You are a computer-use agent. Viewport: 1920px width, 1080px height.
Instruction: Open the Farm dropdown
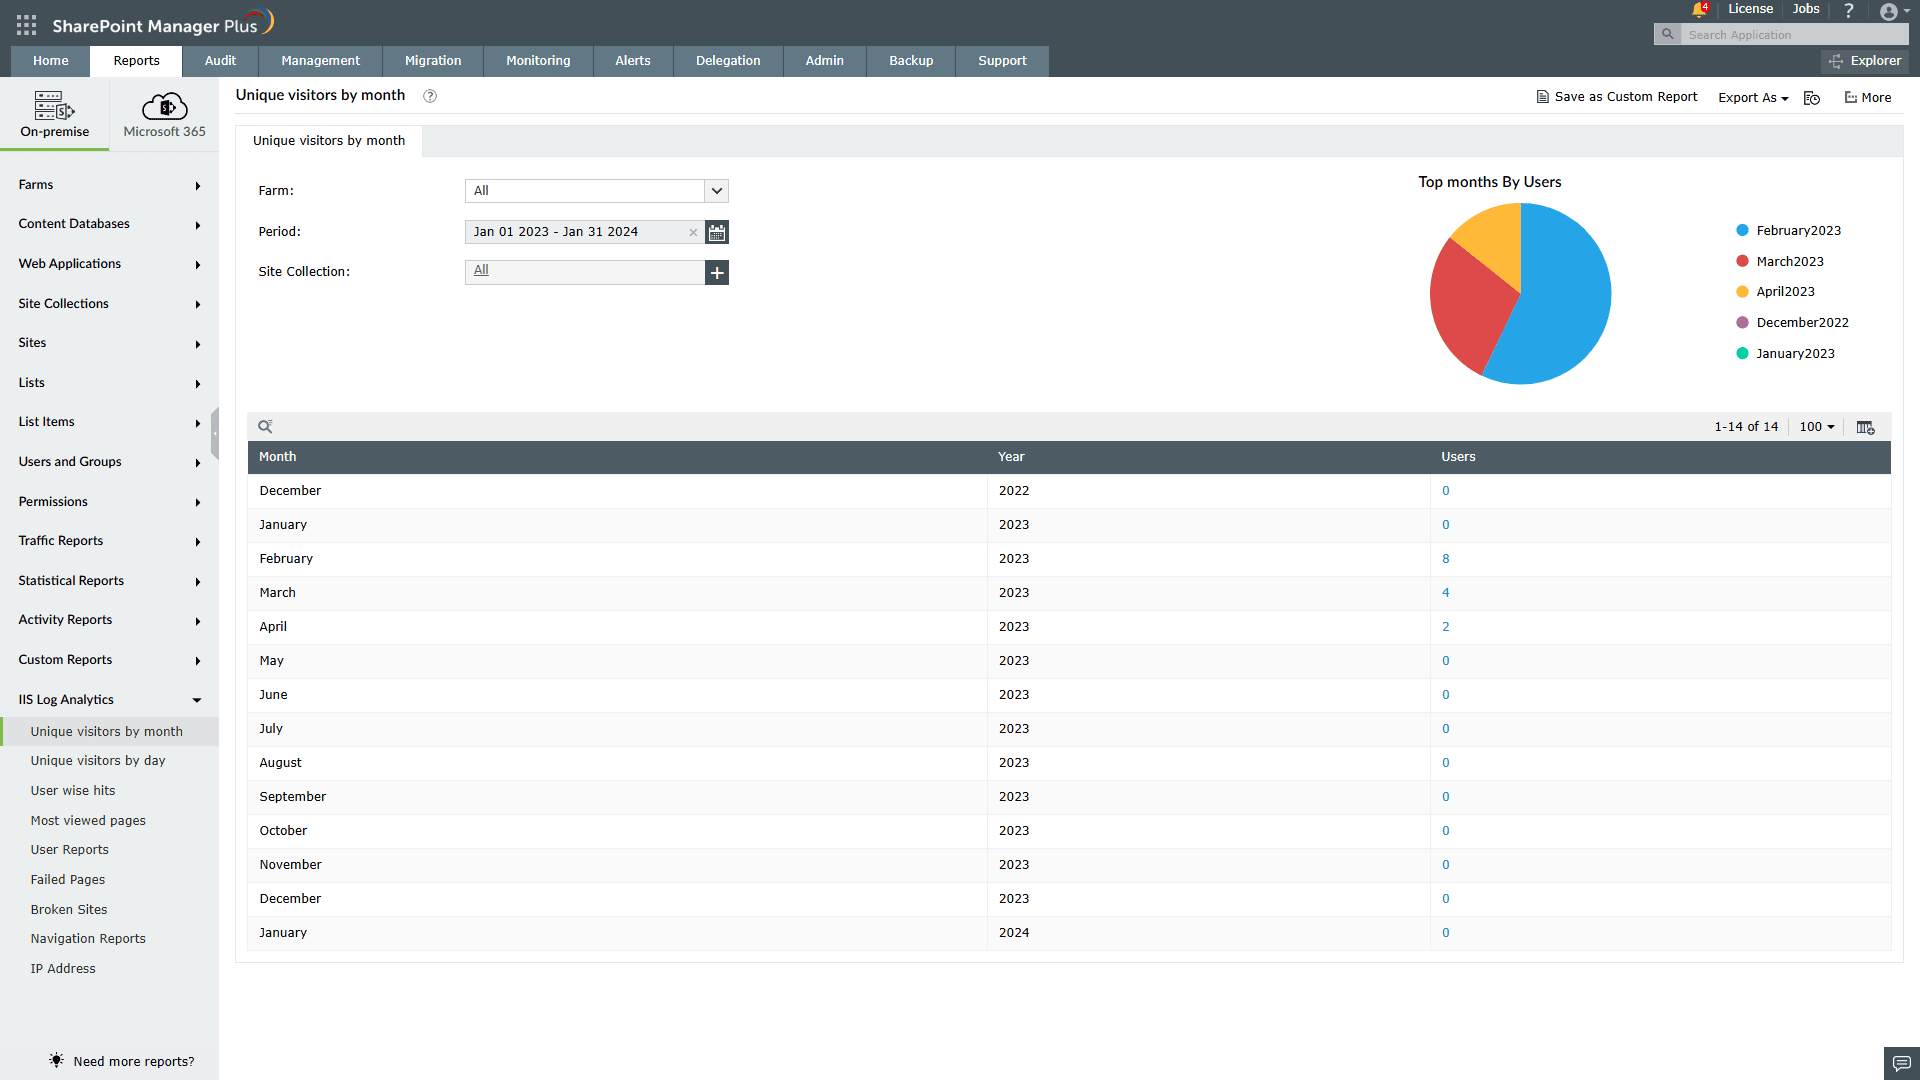(x=716, y=191)
